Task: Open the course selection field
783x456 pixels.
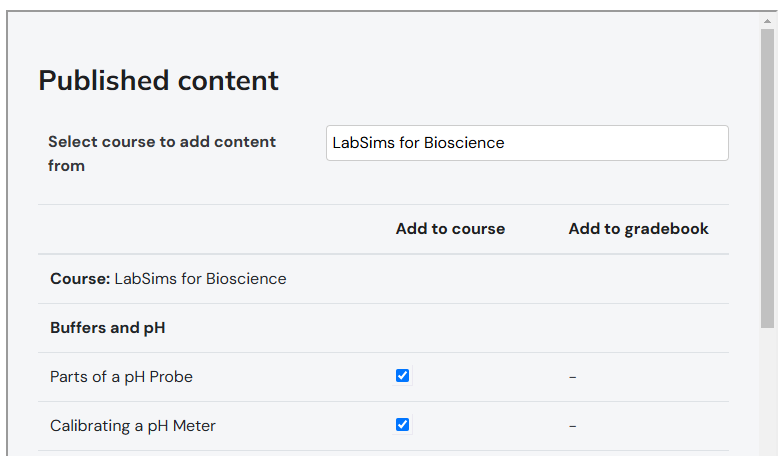Action: tap(527, 143)
